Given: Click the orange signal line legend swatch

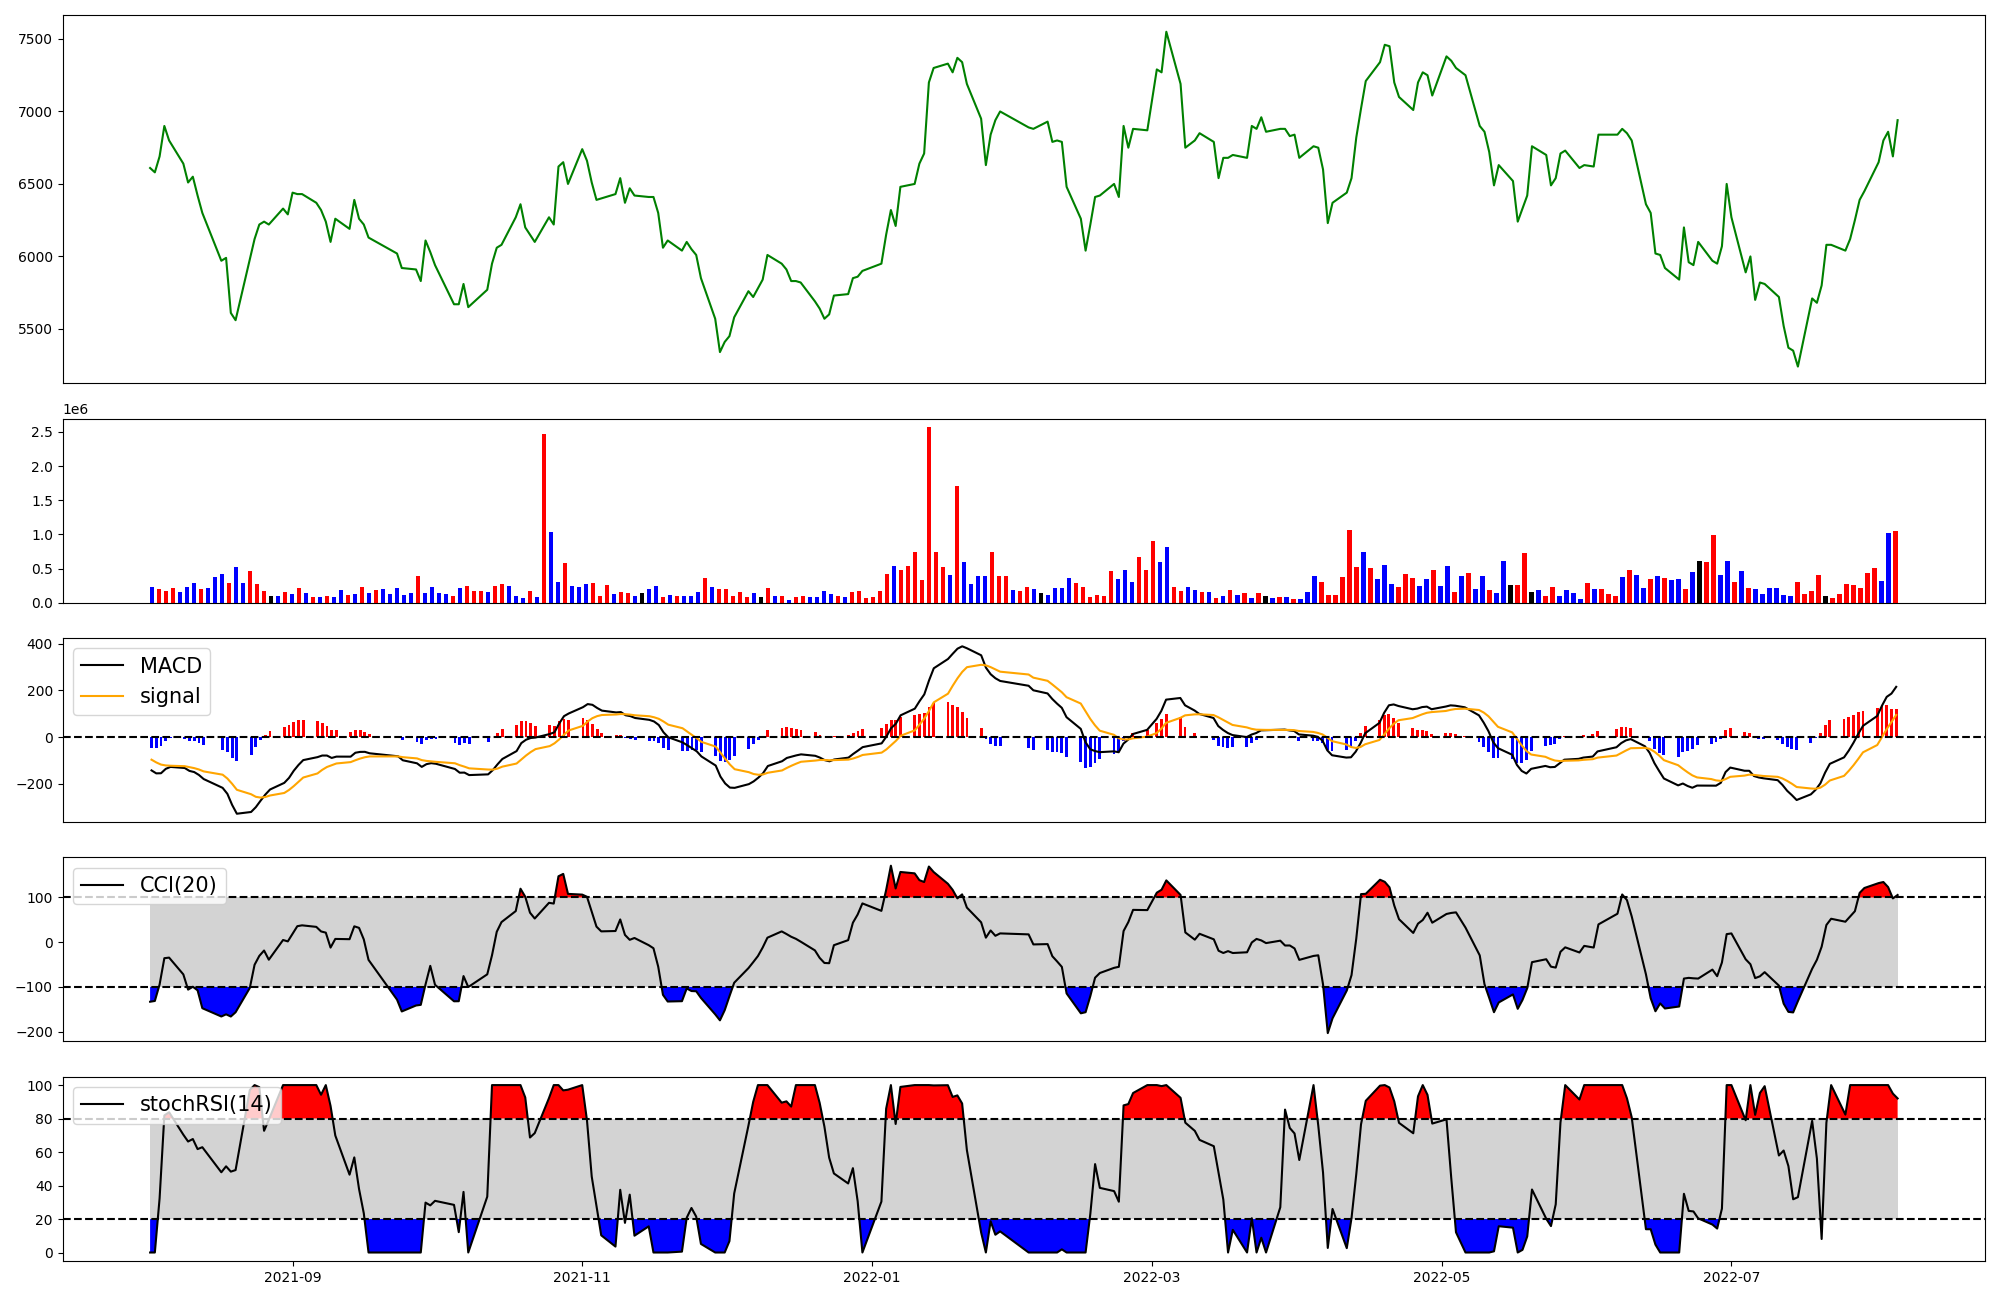Looking at the screenshot, I should (x=102, y=696).
